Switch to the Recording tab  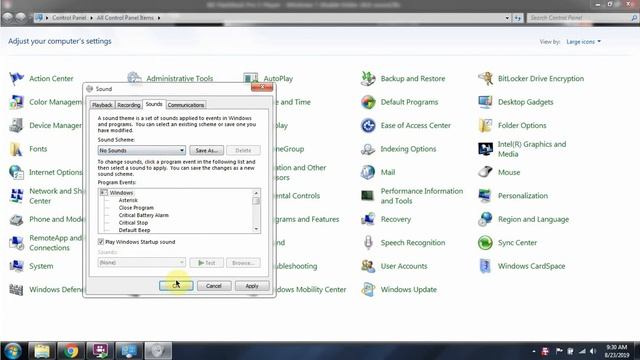(129, 105)
